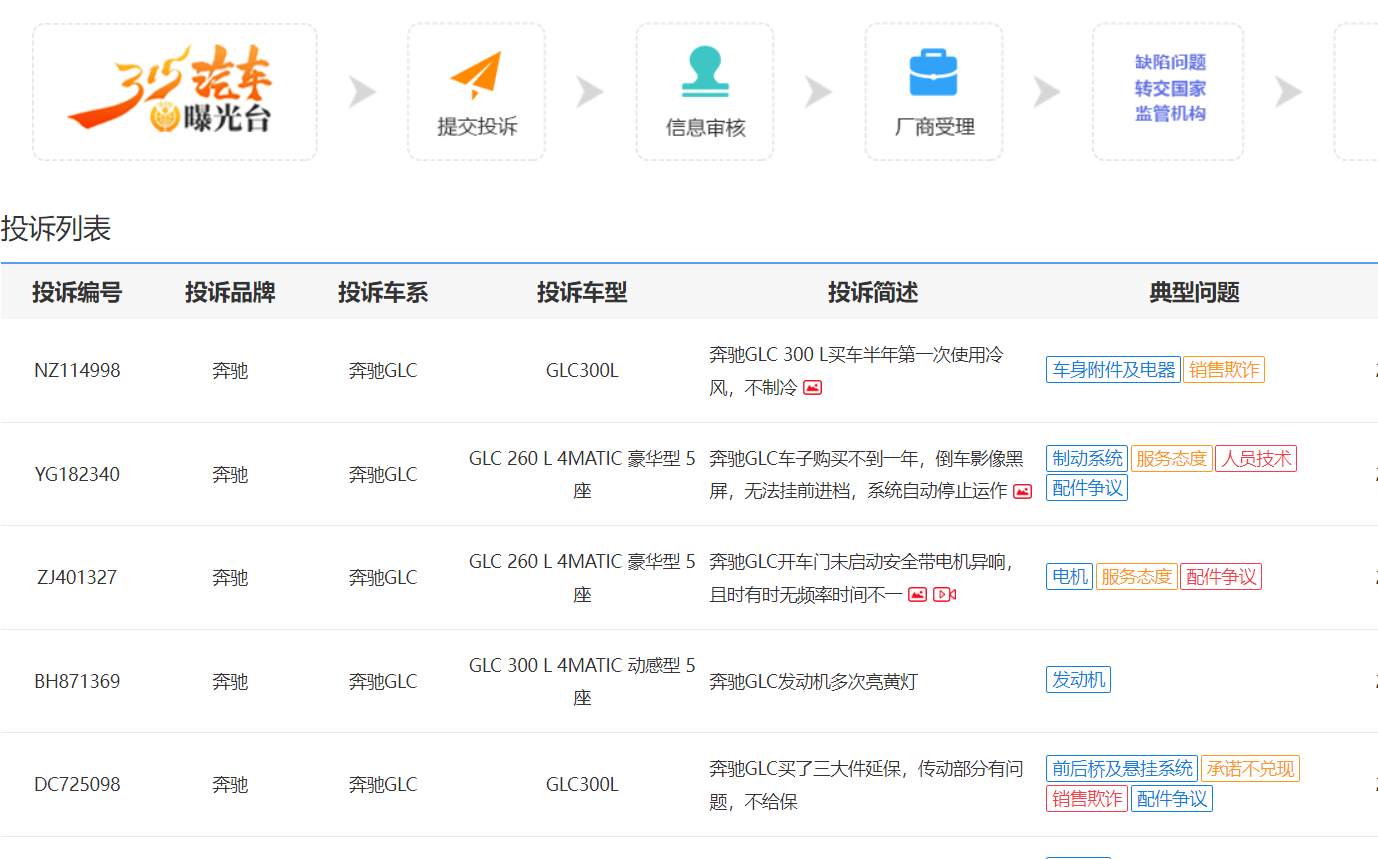Select the 车身附件及电器 tag
Image resolution: width=1378 pixels, height=859 pixels.
pyautogui.click(x=1113, y=370)
